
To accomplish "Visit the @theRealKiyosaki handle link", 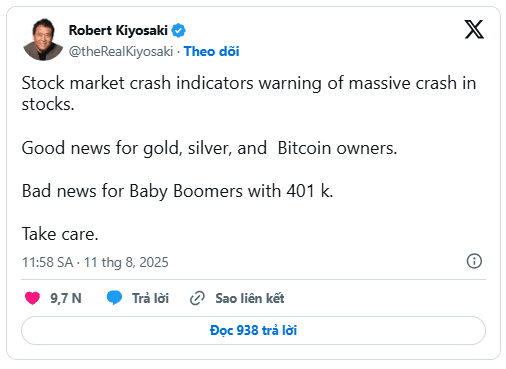I will click(x=121, y=51).
